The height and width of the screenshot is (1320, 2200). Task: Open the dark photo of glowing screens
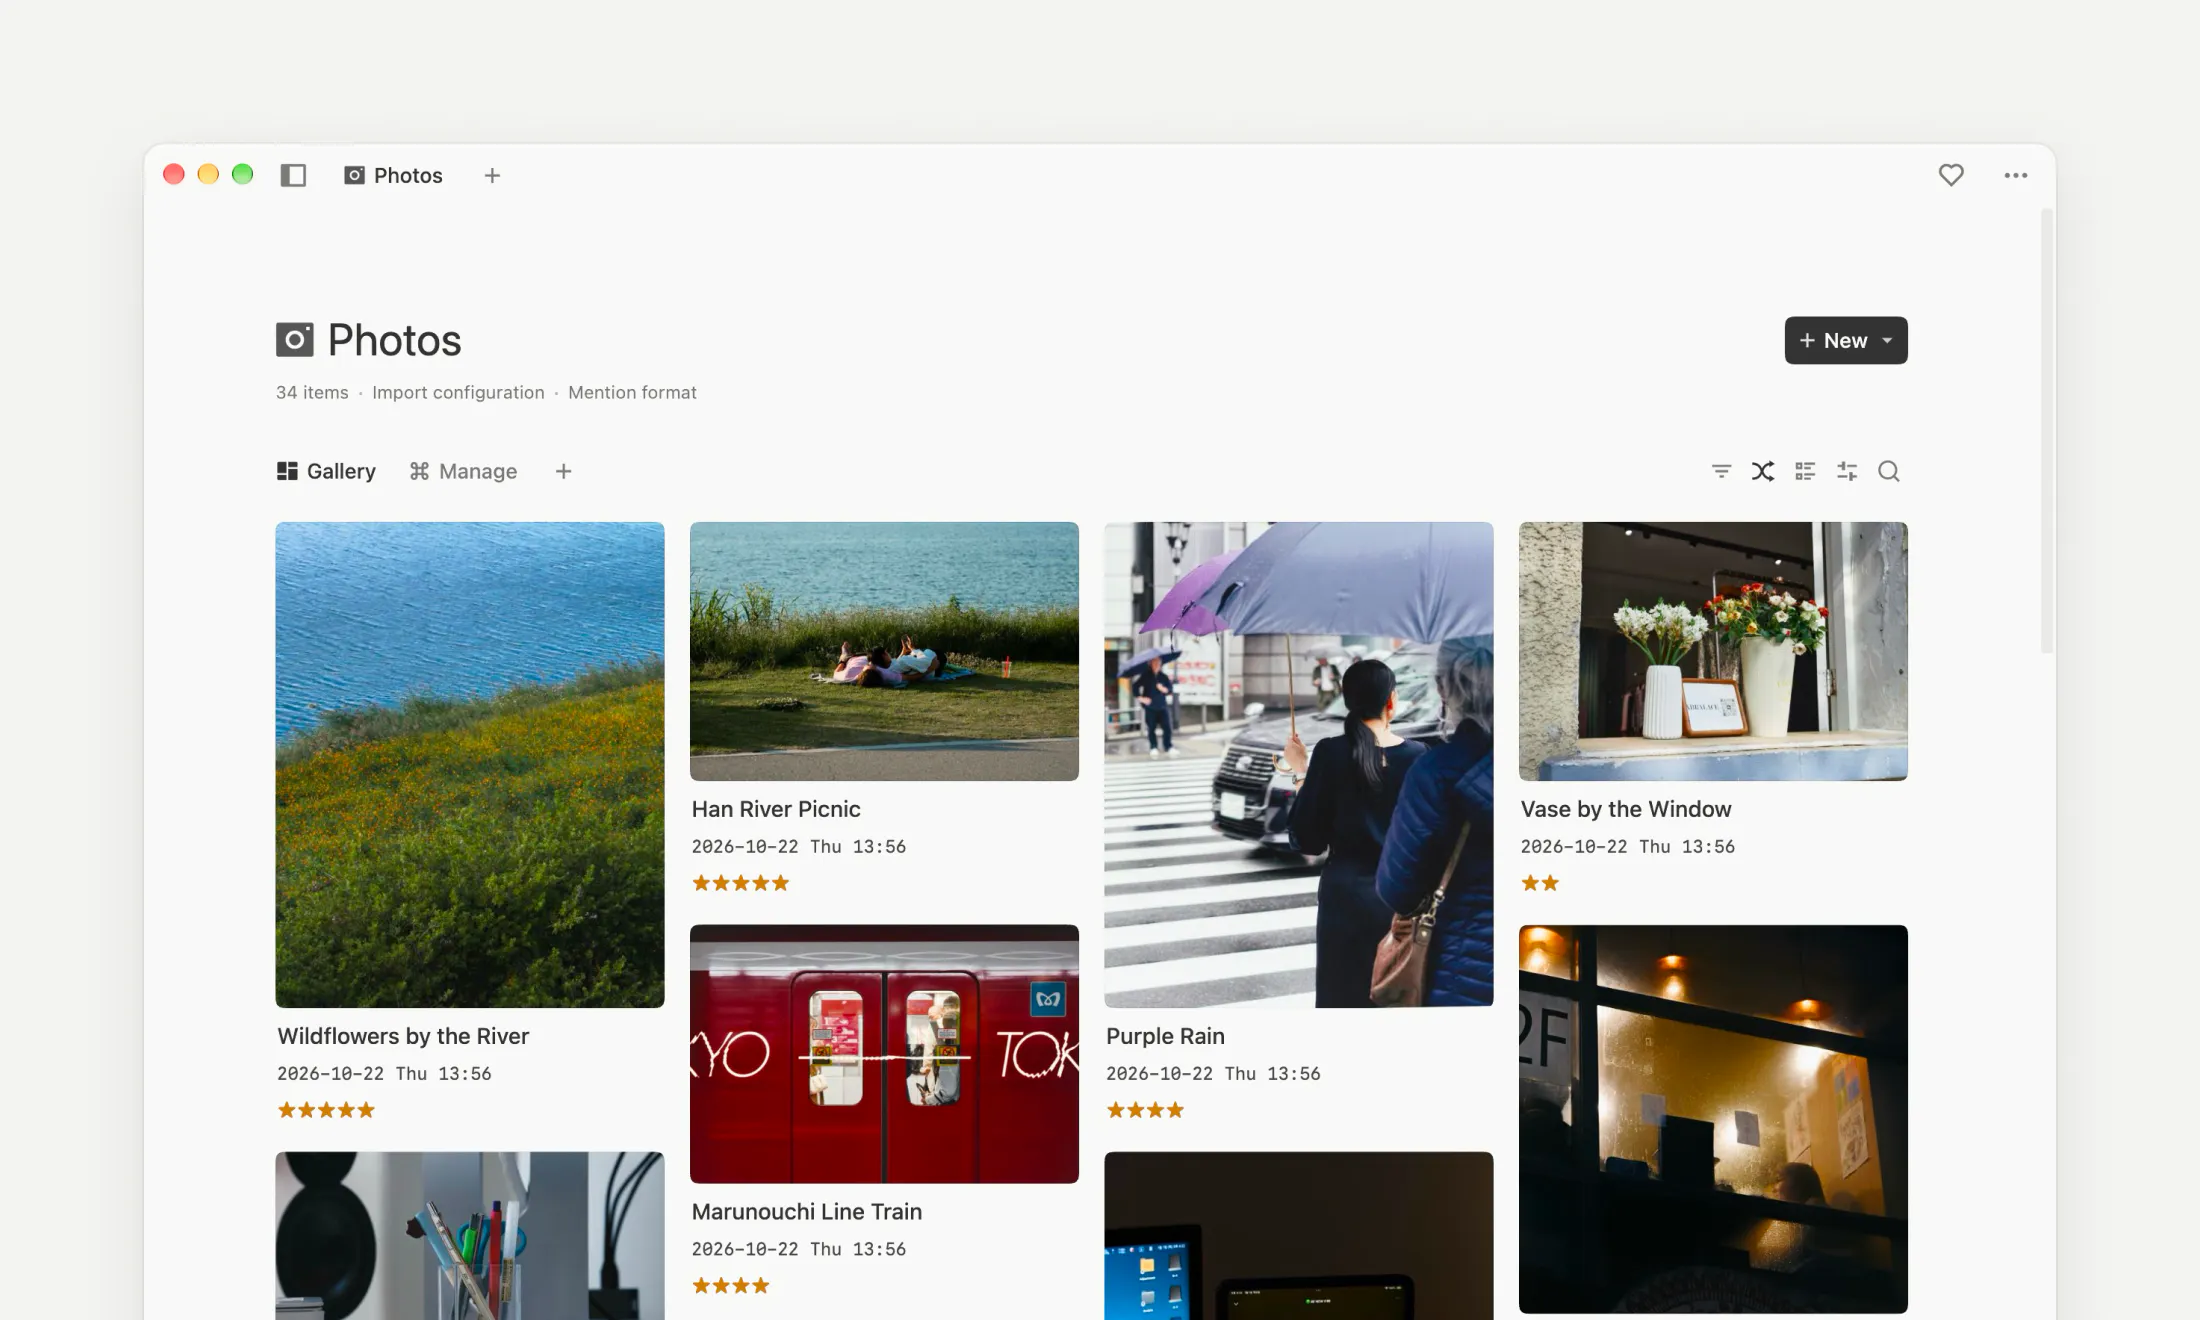[x=1299, y=1236]
